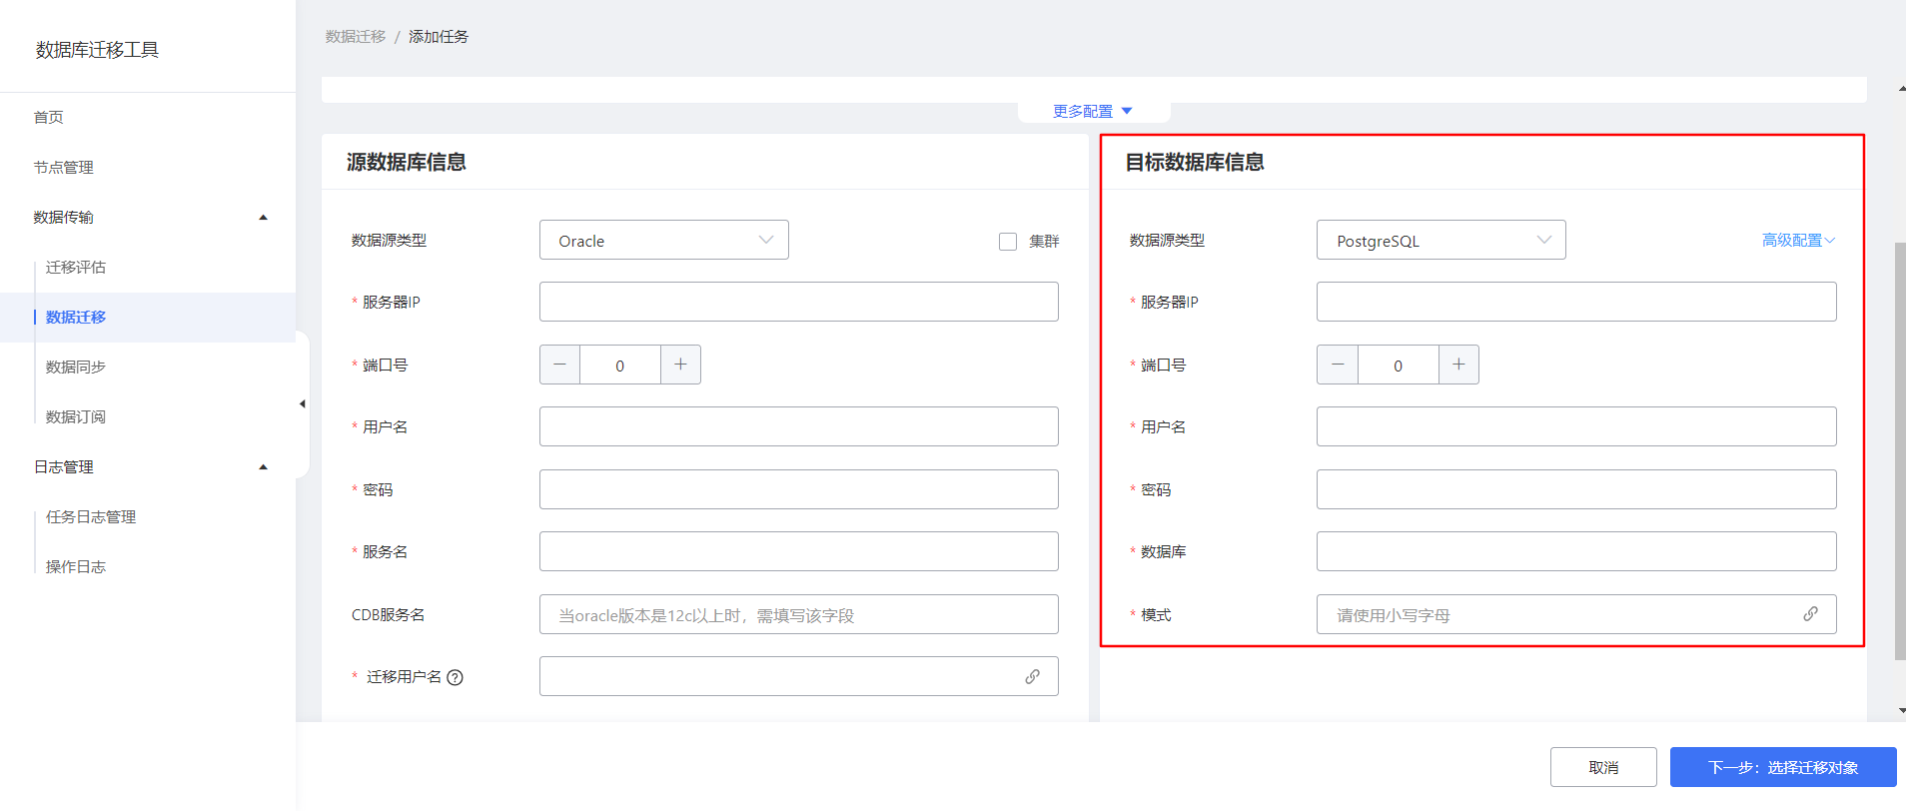
Task: Focus the source 密码 field
Action: (798, 490)
